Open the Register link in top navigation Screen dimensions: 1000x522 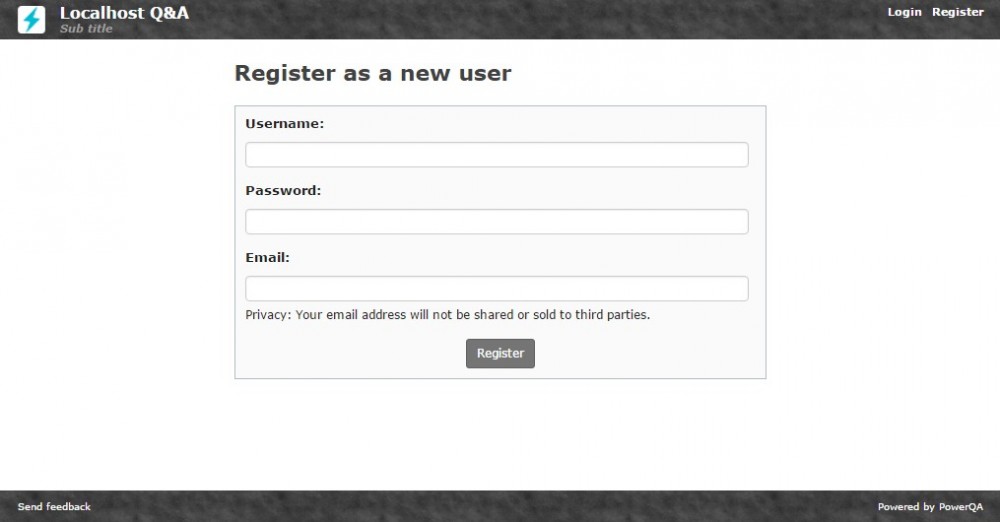click(x=958, y=12)
